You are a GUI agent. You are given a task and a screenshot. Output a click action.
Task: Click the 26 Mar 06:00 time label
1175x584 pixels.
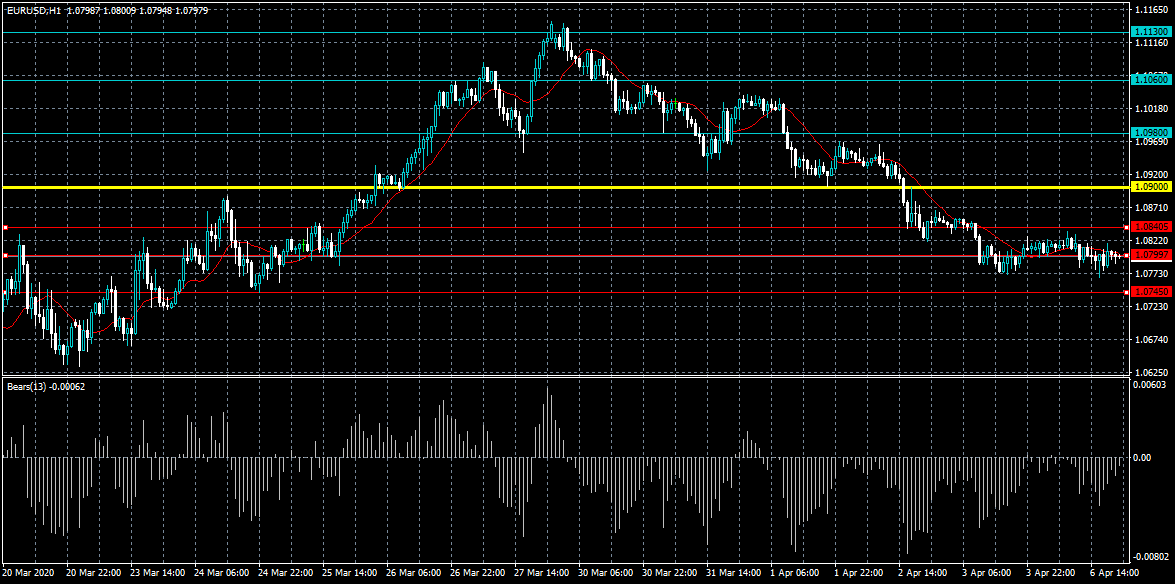(x=414, y=573)
